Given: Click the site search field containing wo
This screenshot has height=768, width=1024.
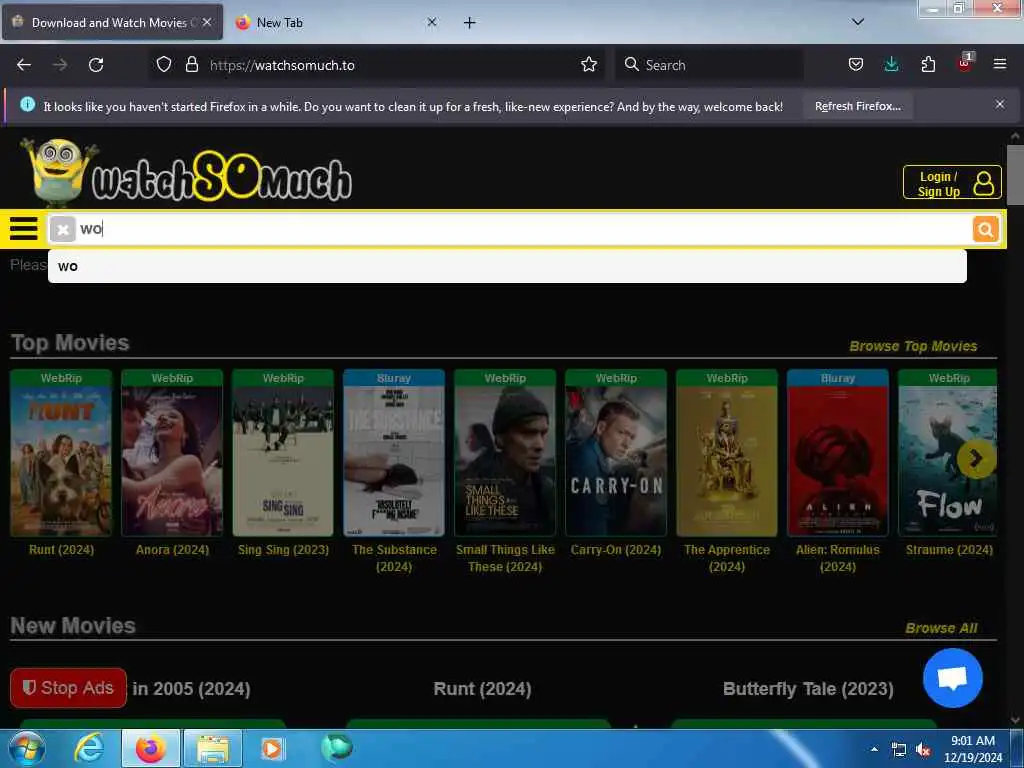Looking at the screenshot, I should point(522,229).
